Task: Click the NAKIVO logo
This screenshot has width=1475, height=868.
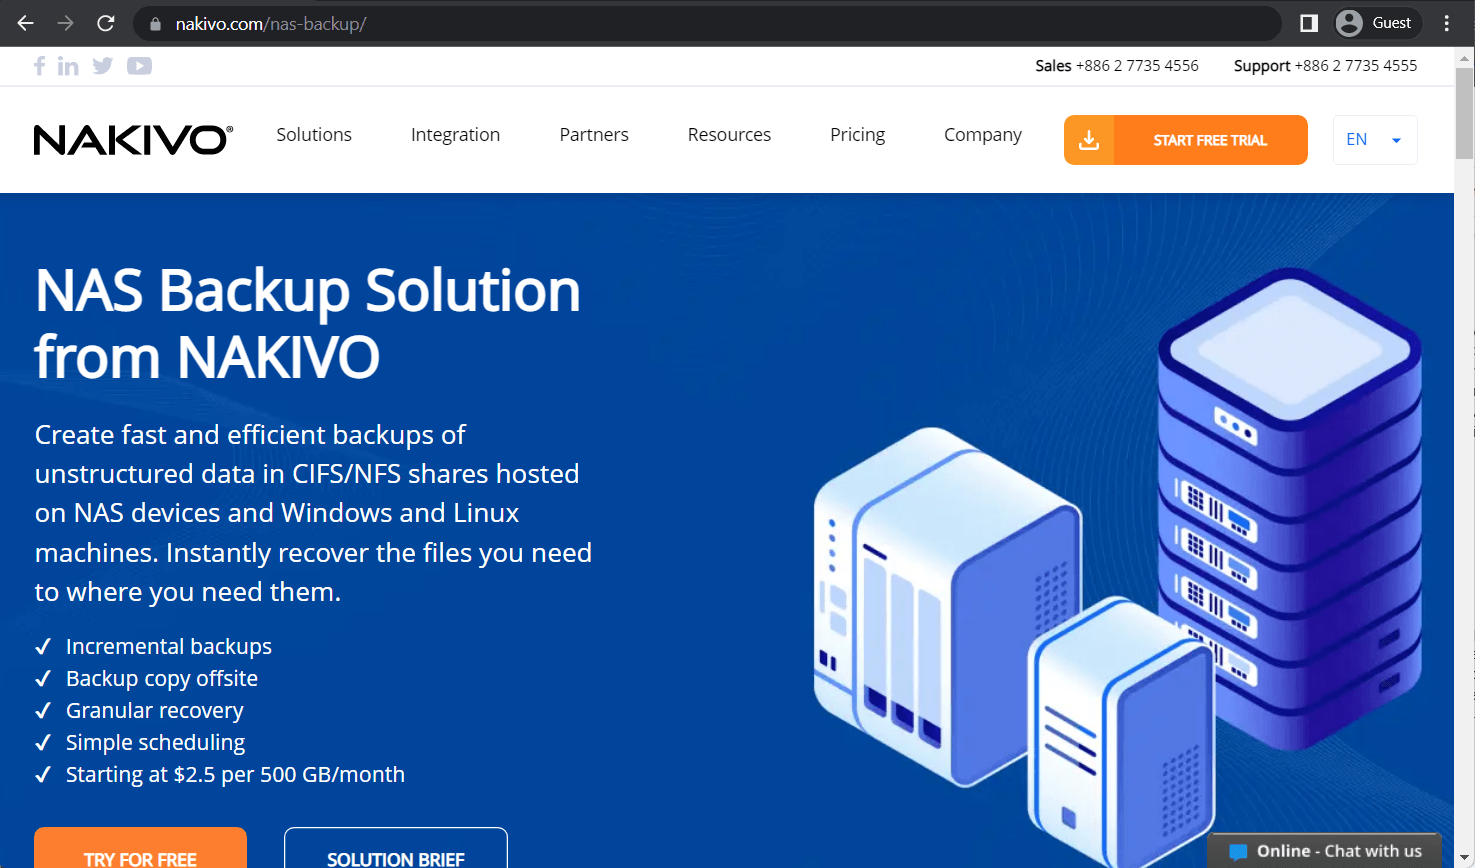Action: [131, 139]
